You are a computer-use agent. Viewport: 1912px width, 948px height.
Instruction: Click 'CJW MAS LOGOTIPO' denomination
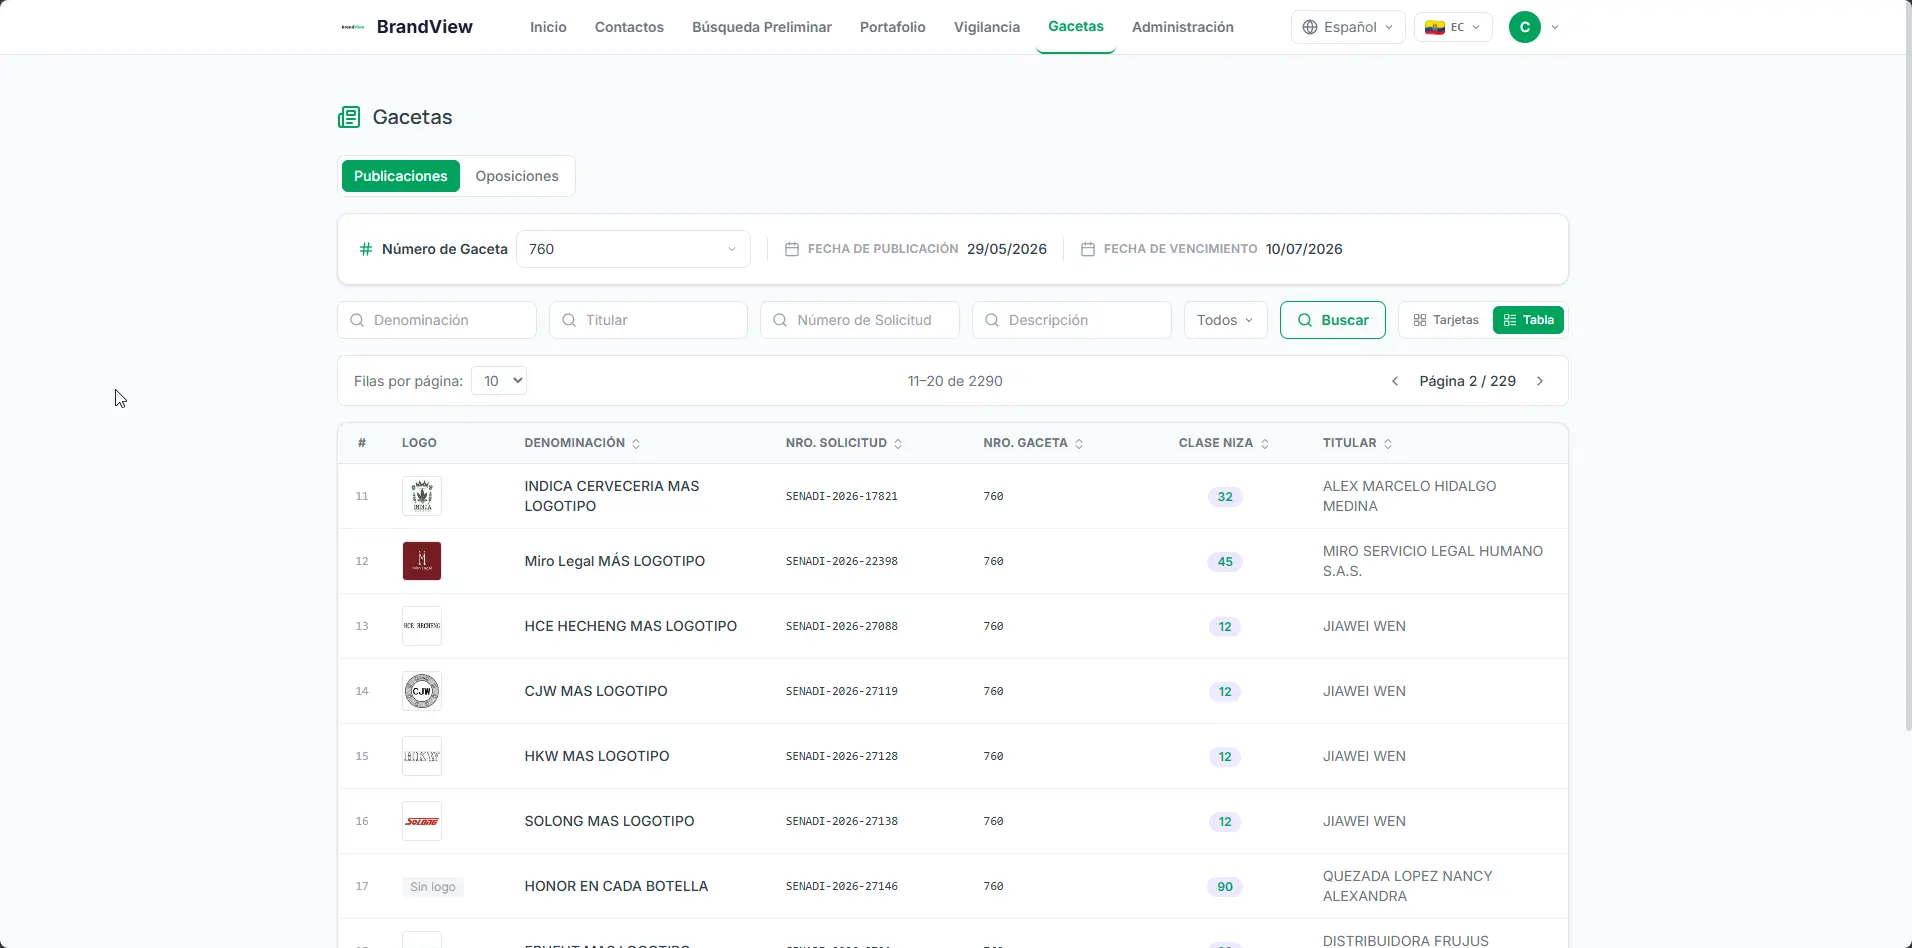pos(596,691)
